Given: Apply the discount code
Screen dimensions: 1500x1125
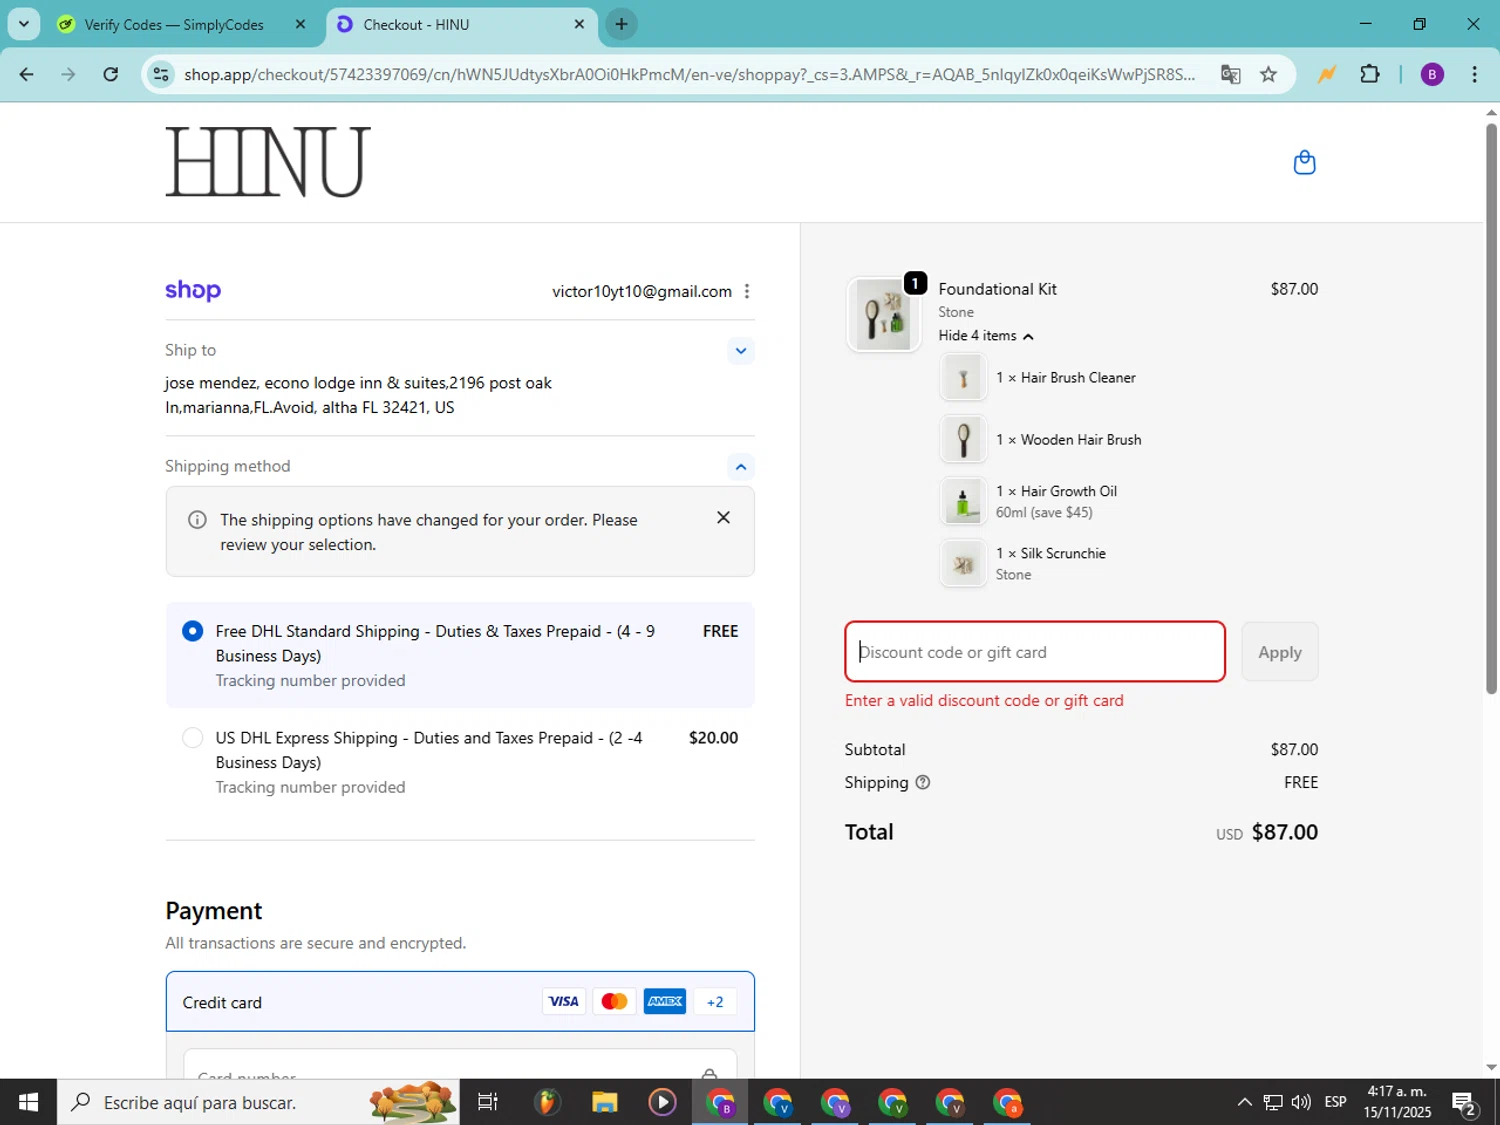Looking at the screenshot, I should click(1279, 652).
